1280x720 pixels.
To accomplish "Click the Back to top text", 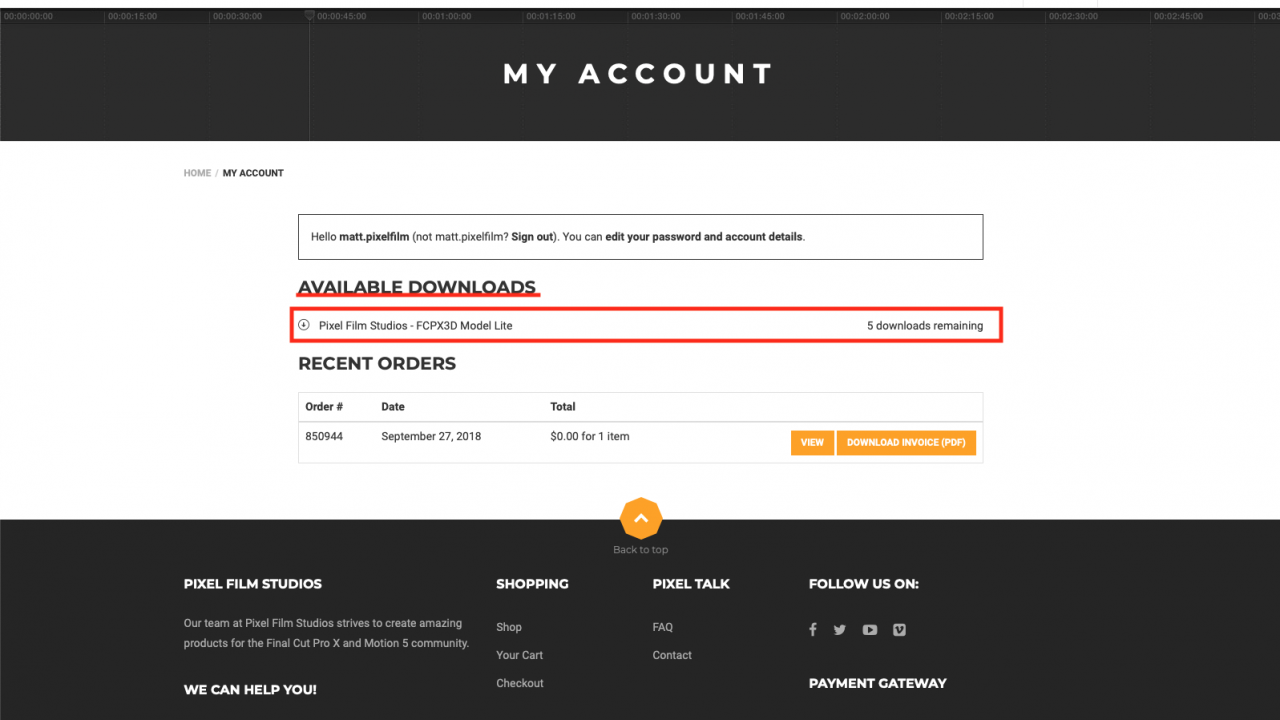I will pos(641,550).
